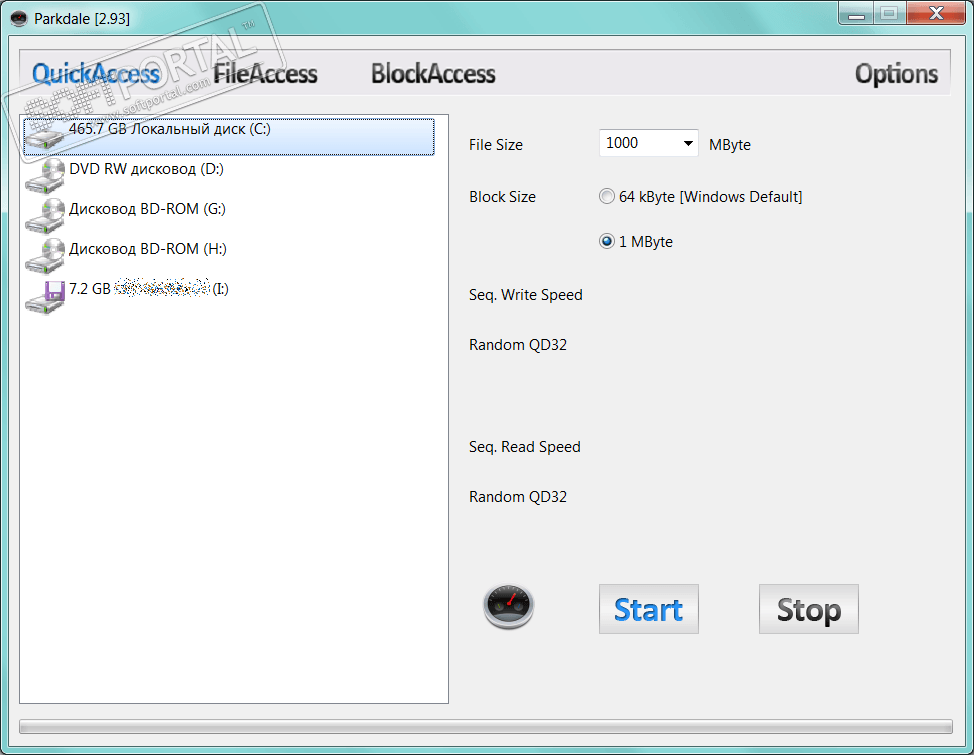The width and height of the screenshot is (974, 755).
Task: Click the BD-ROM drive G: icon
Action: click(x=45, y=216)
